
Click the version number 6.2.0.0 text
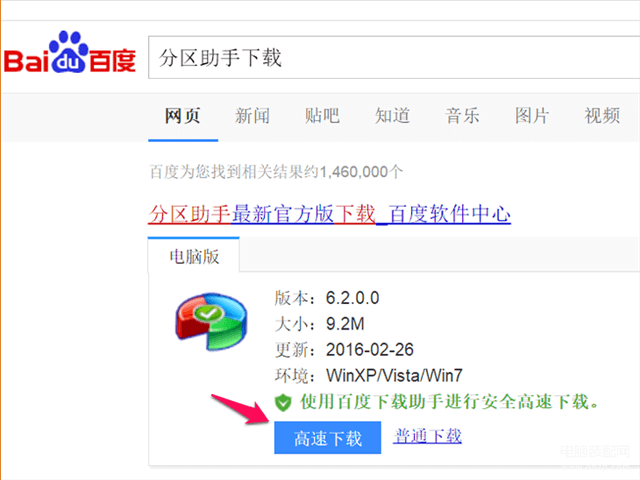pyautogui.click(x=352, y=298)
